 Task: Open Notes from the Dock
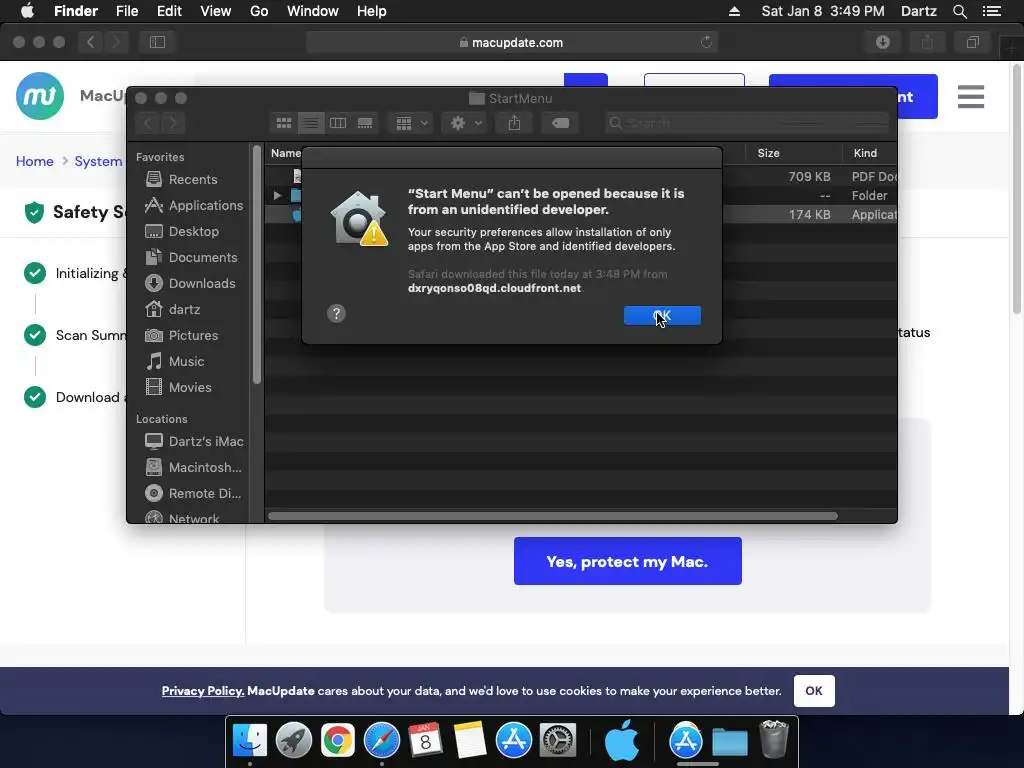pos(470,741)
